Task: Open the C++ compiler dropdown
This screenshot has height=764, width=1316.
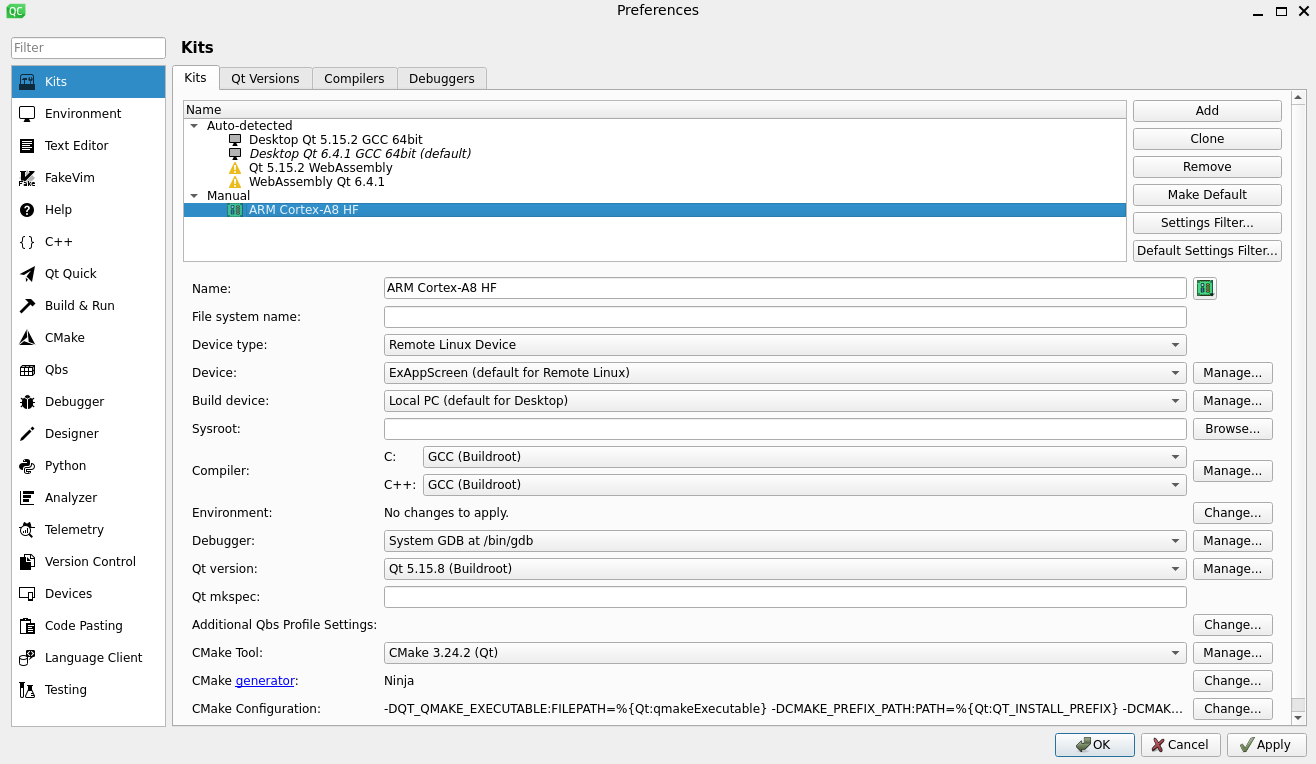Action: 805,485
